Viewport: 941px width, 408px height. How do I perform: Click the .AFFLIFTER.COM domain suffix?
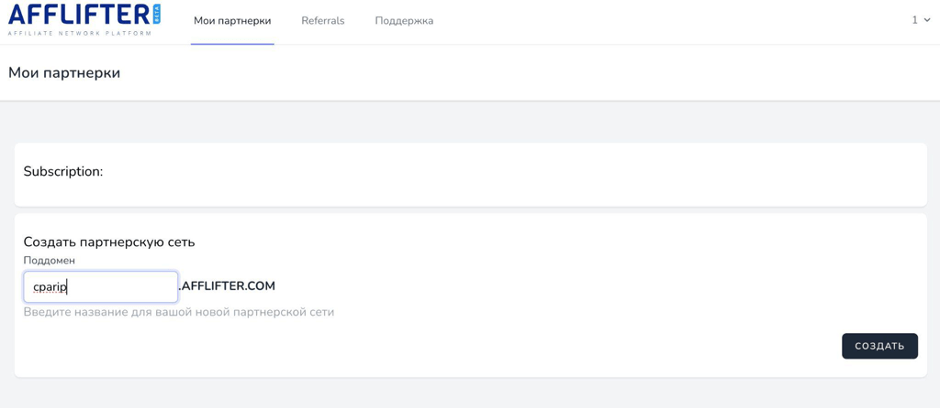(x=227, y=286)
